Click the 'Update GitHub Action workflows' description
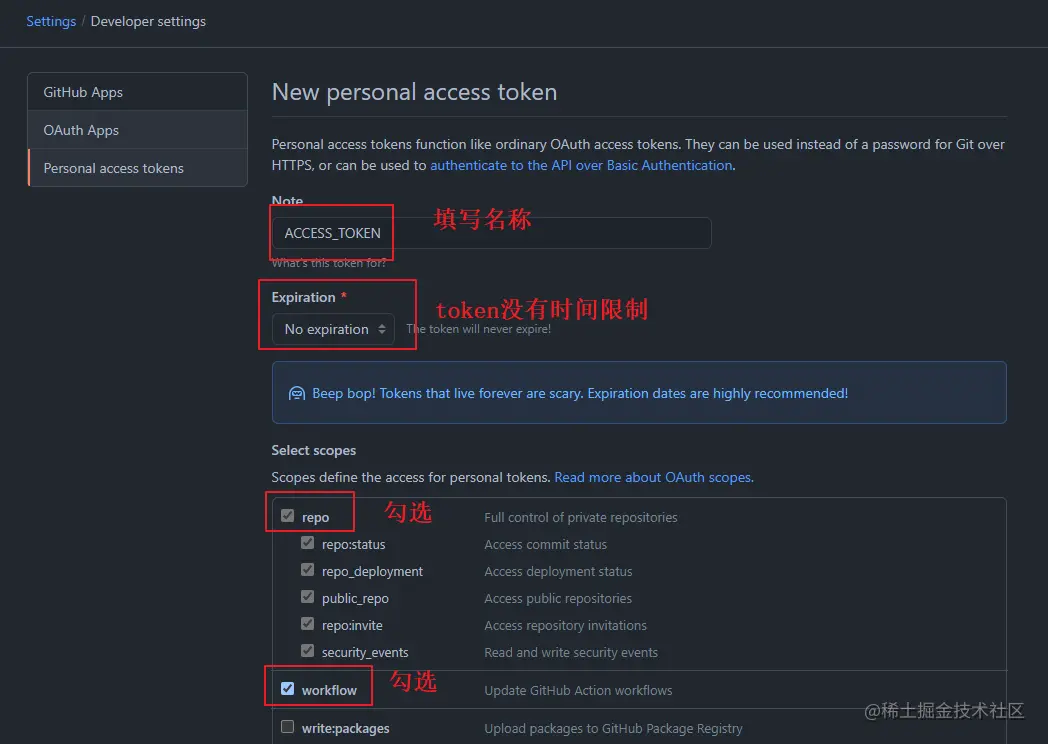Screen dimensions: 1048x744 (578, 691)
